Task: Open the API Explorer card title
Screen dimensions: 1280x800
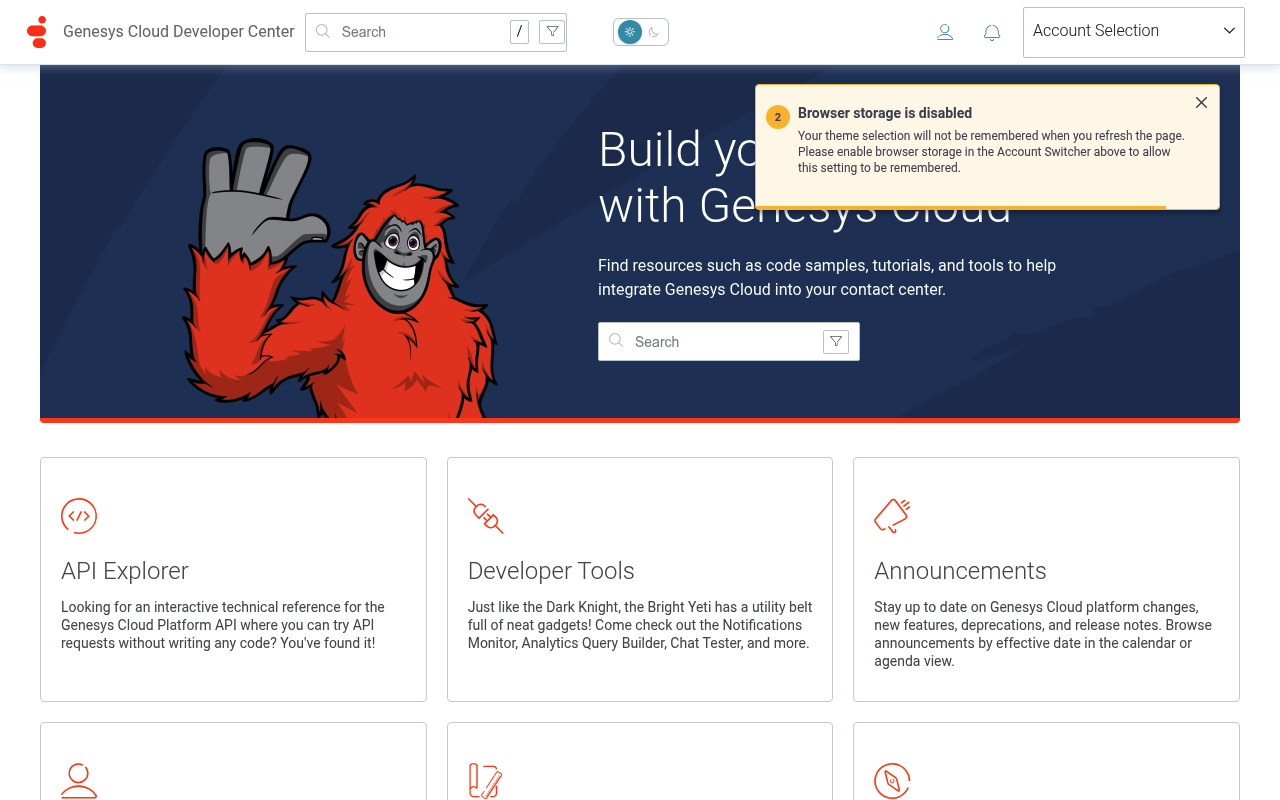Action: pyautogui.click(x=125, y=571)
